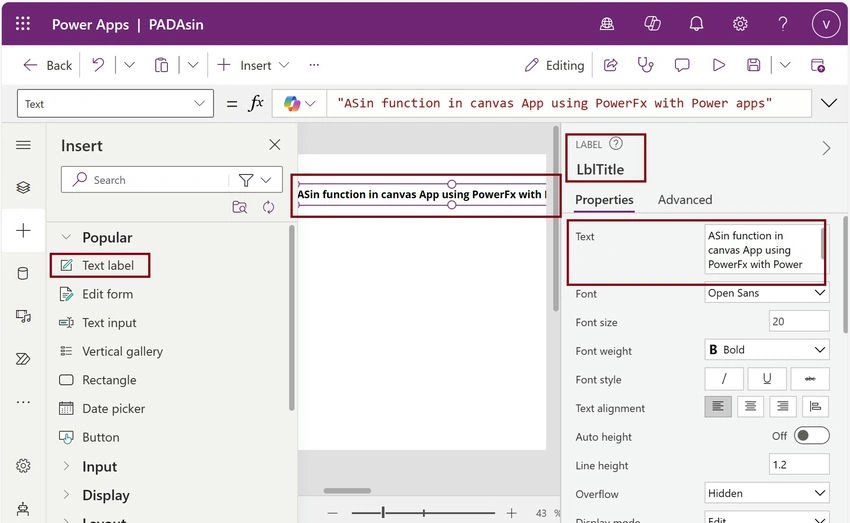Open the Paste dropdown arrow
Viewport: 850px width, 523px height.
[193, 65]
